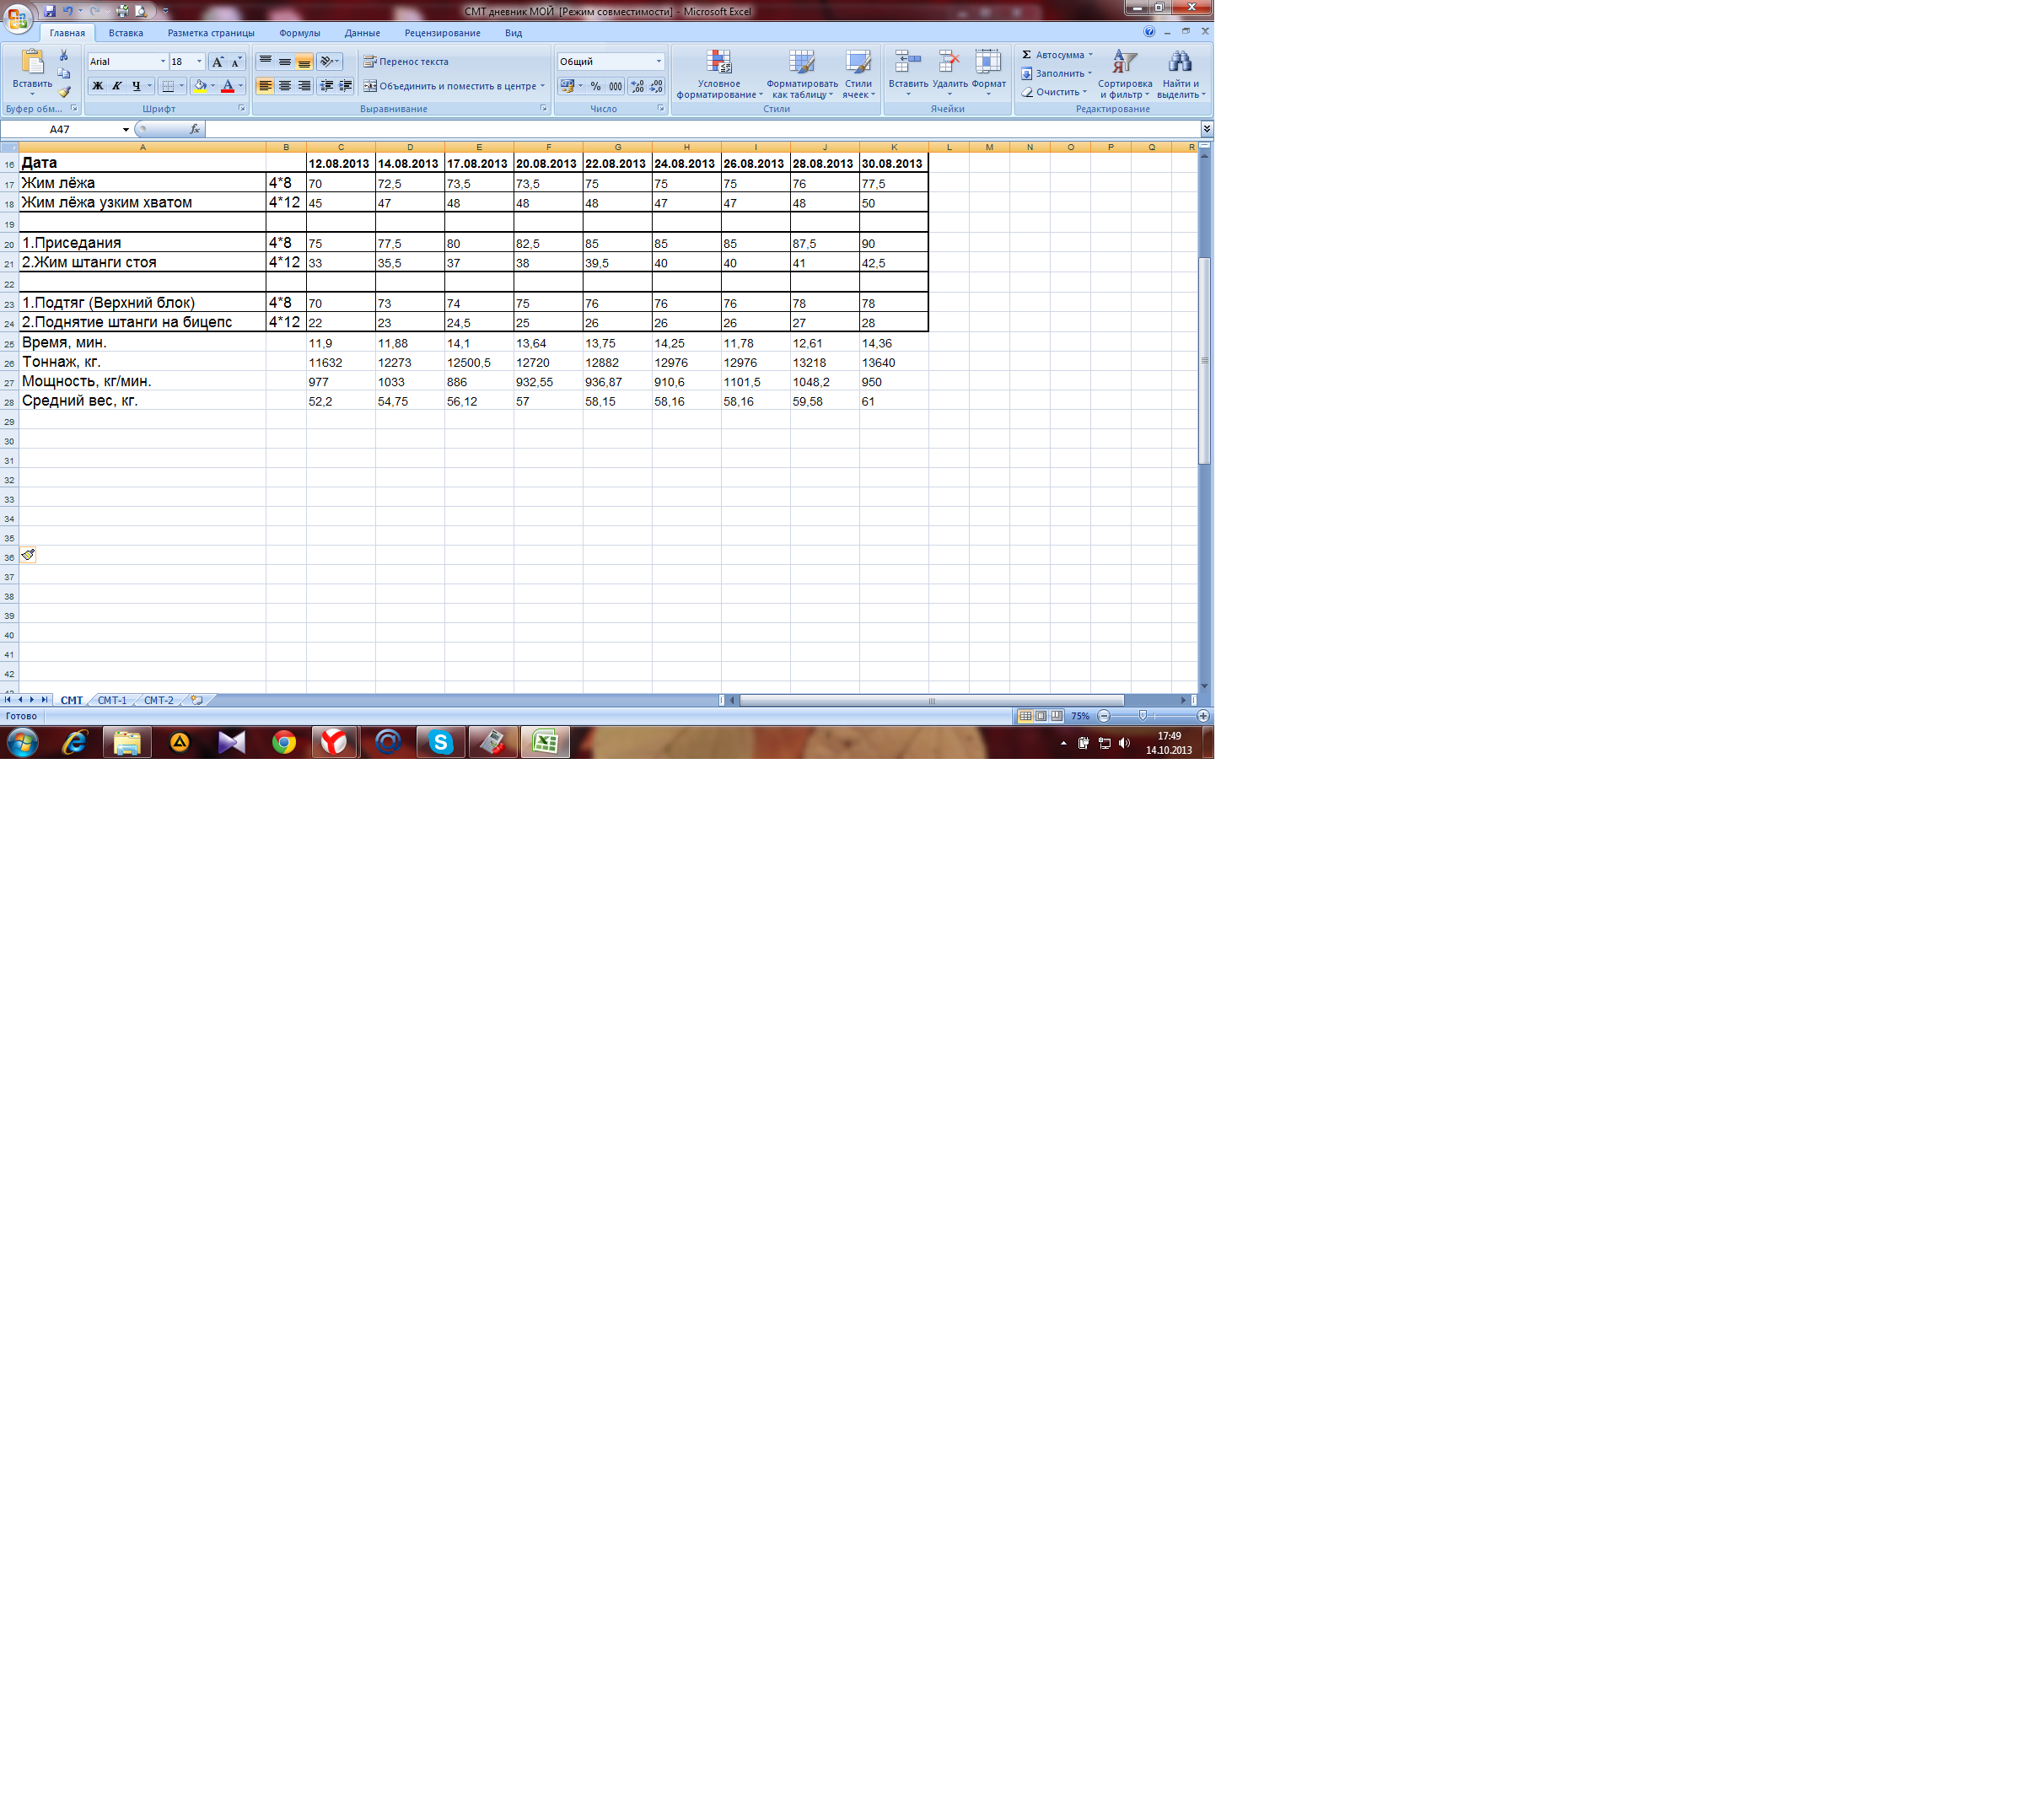Image resolution: width=2044 pixels, height=1818 pixels.
Task: Open the Arial font name dropdown
Action: [x=163, y=62]
